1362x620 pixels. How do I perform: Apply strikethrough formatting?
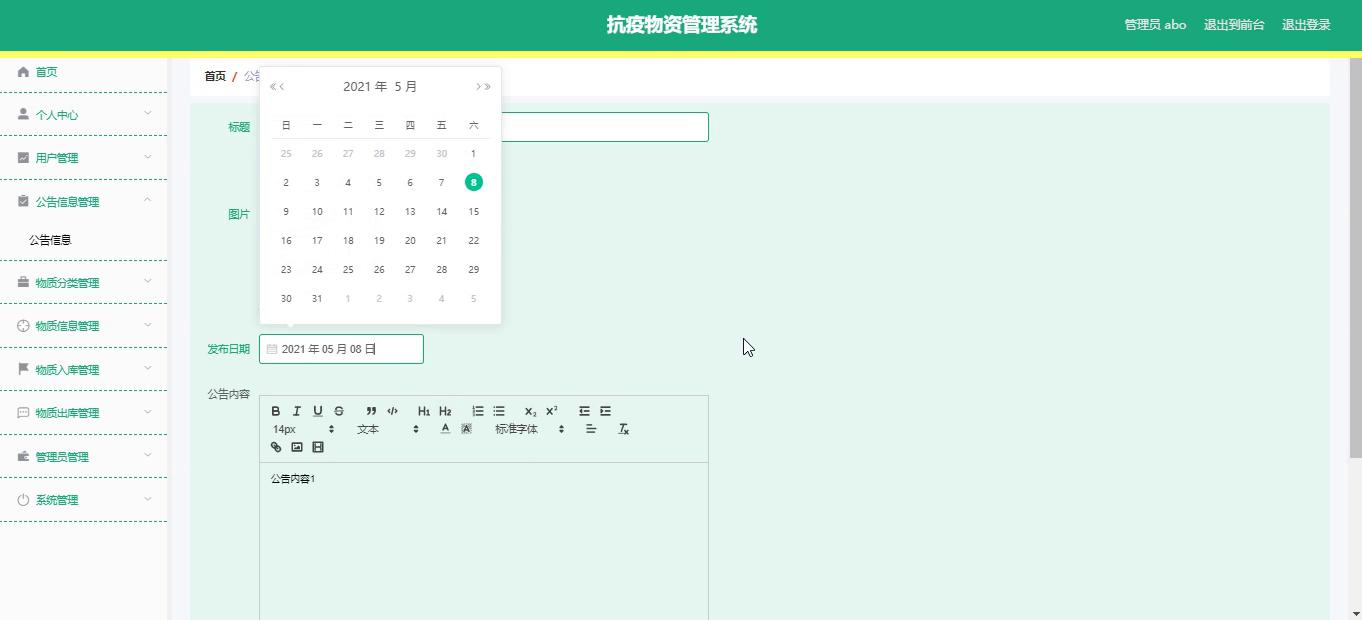[339, 411]
